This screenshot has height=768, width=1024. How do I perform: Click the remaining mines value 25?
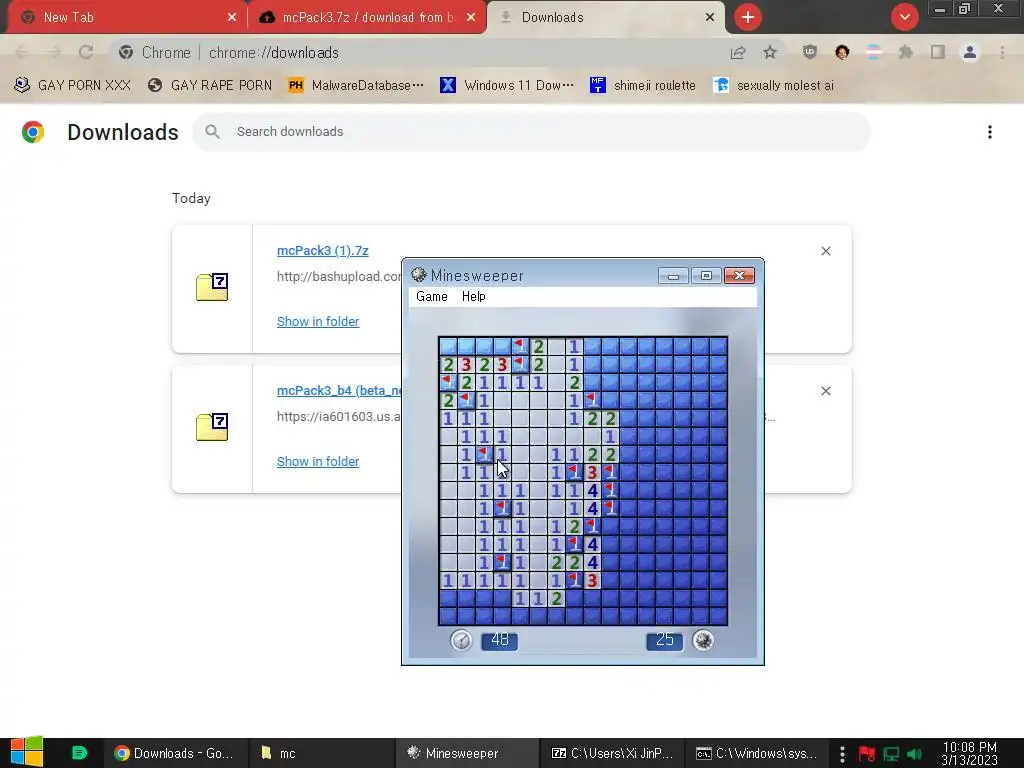(664, 640)
